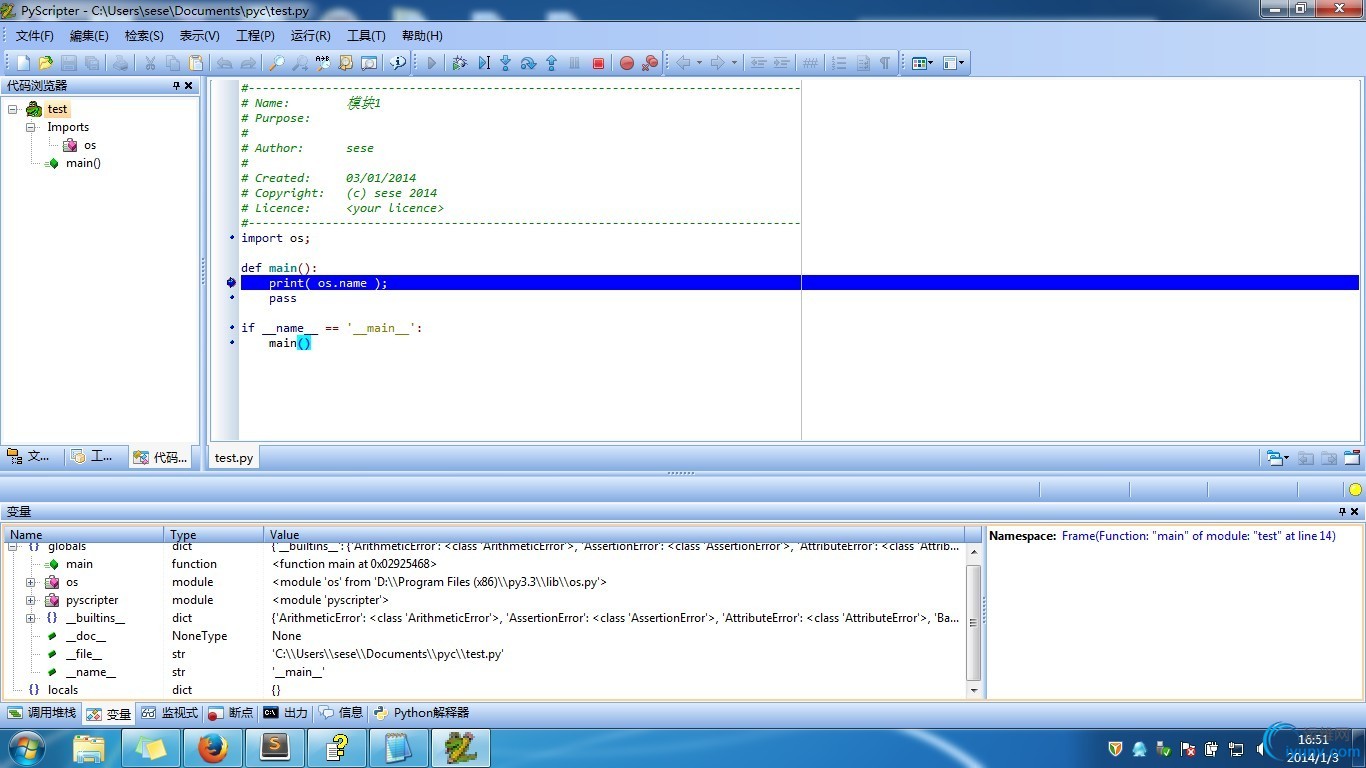The height and width of the screenshot is (768, 1366).
Task: Switch to the 调用堆栈 call stack tab
Action: [x=42, y=713]
